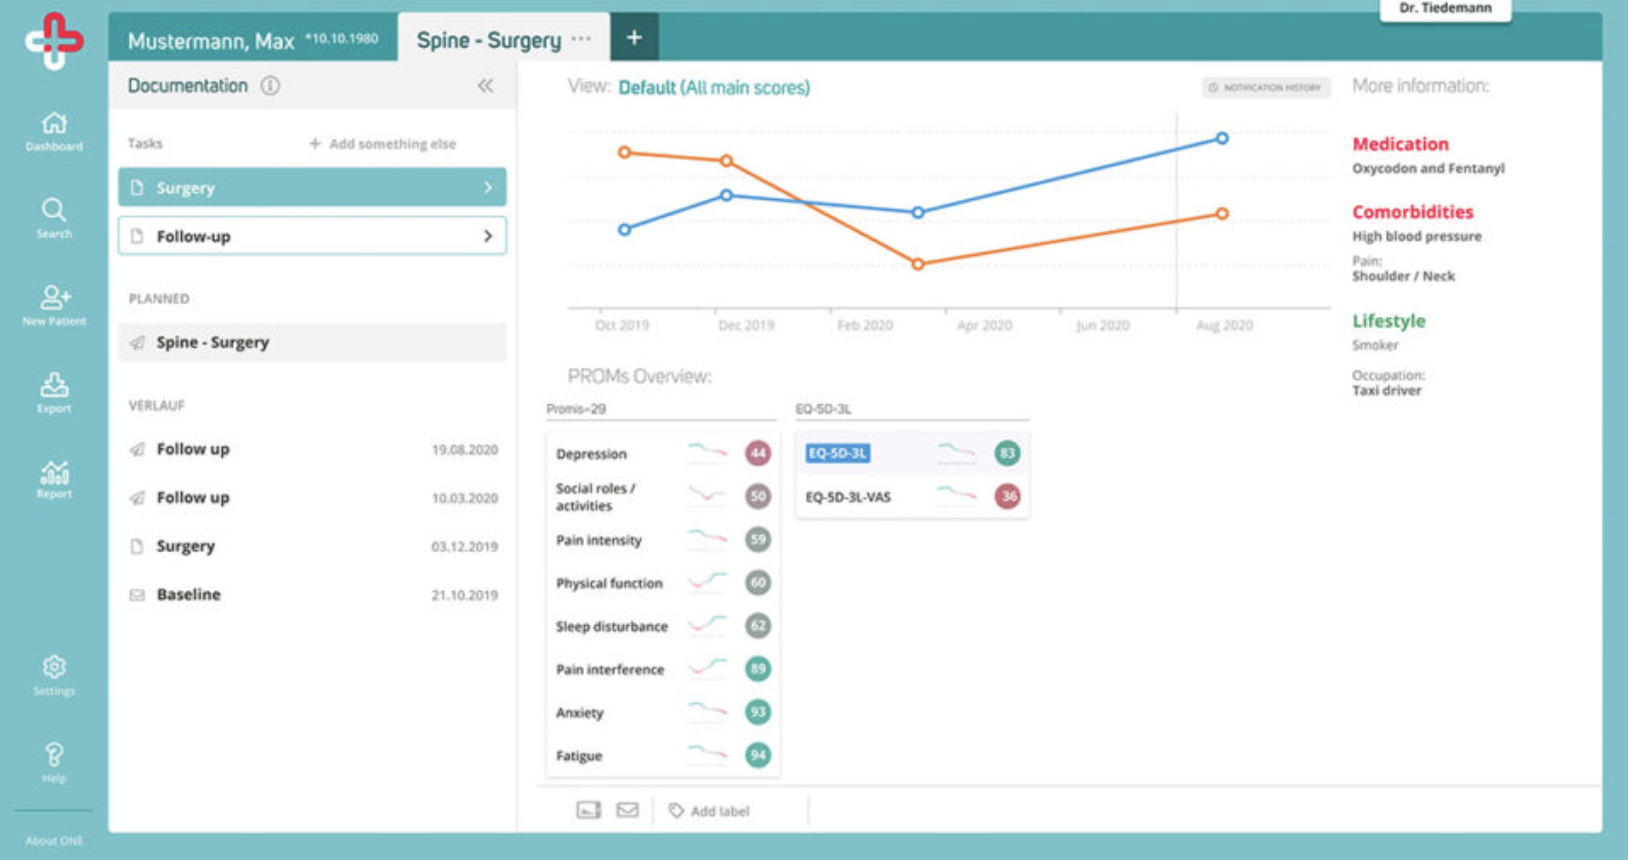This screenshot has height=860, width=1628.
Task: Select the Baseline entry dated 21.10.2019
Action: [x=313, y=595]
